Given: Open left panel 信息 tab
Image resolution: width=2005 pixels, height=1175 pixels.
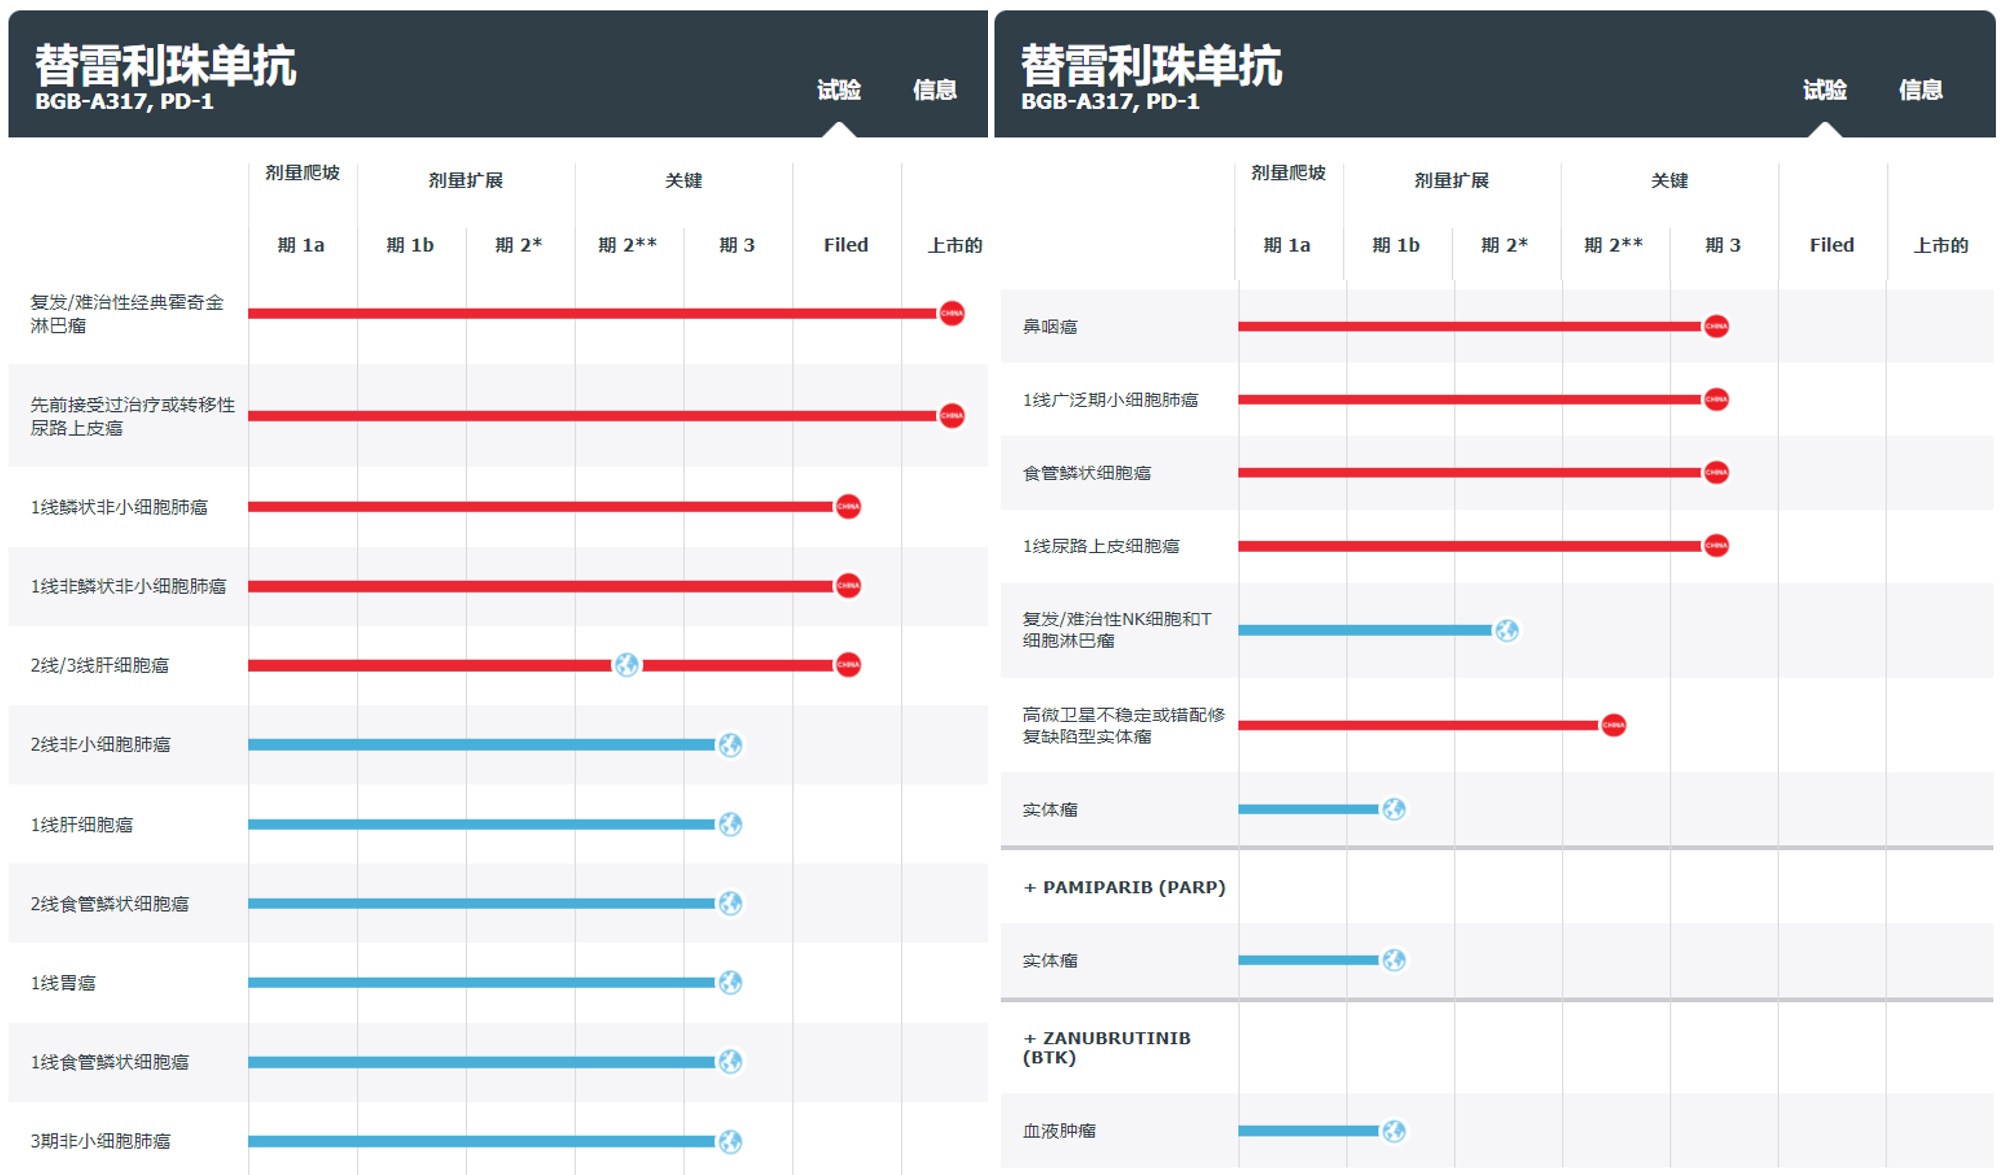Looking at the screenshot, I should (934, 90).
